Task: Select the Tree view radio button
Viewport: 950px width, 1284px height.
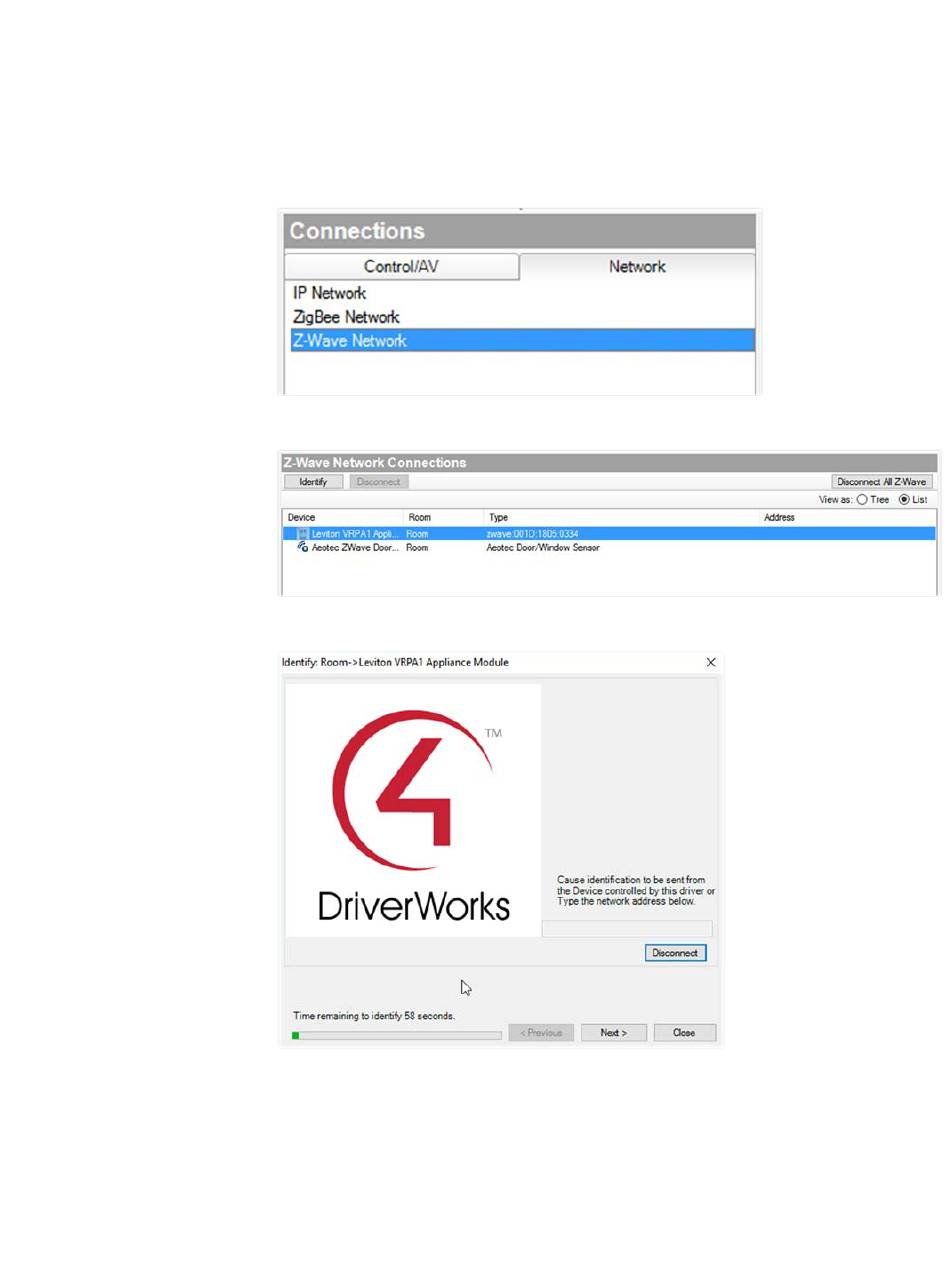Action: (x=861, y=500)
